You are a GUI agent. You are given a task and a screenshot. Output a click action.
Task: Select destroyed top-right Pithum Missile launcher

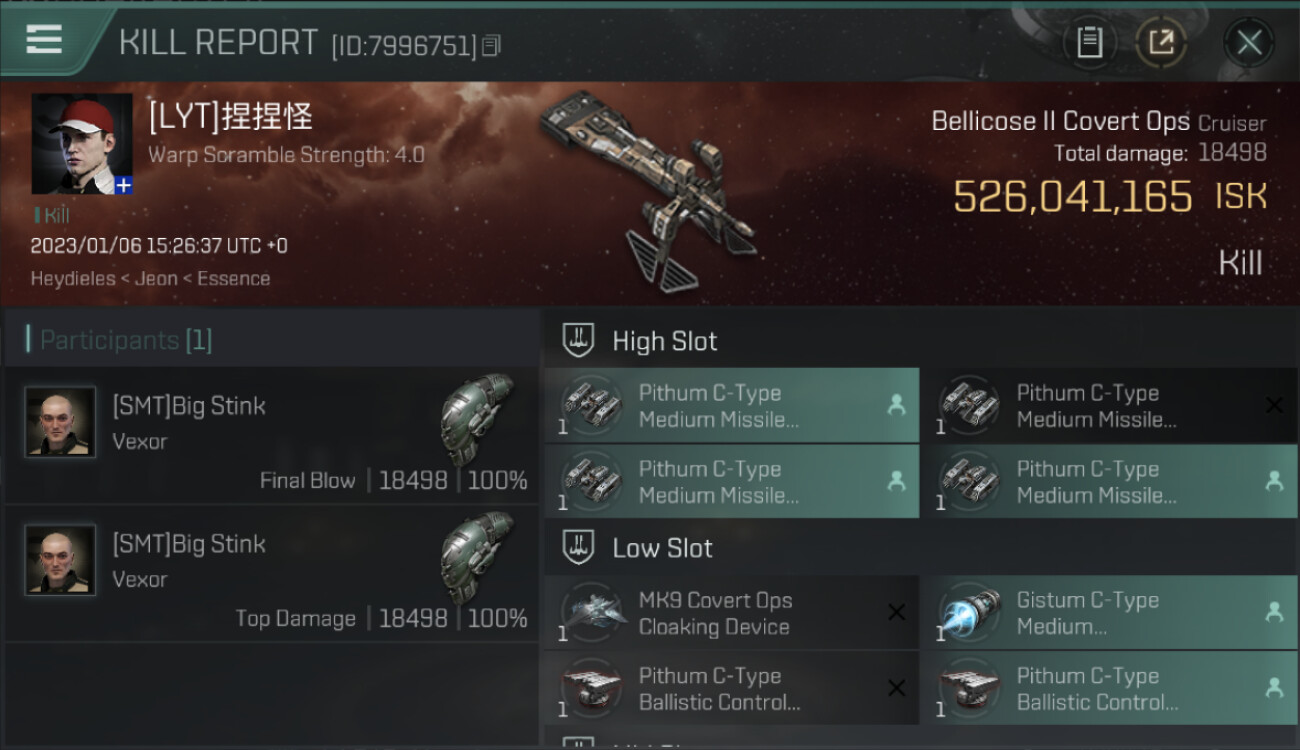pos(1110,406)
